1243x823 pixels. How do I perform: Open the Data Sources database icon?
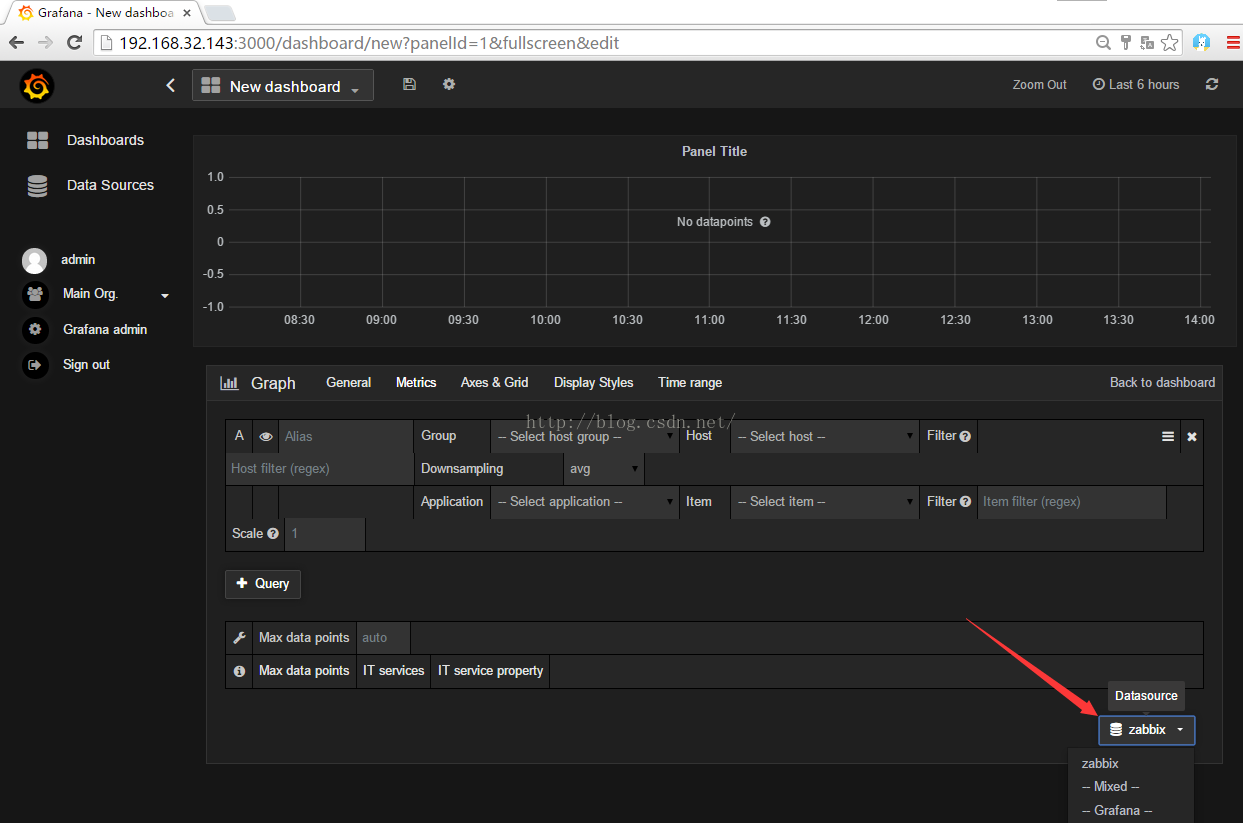37,186
